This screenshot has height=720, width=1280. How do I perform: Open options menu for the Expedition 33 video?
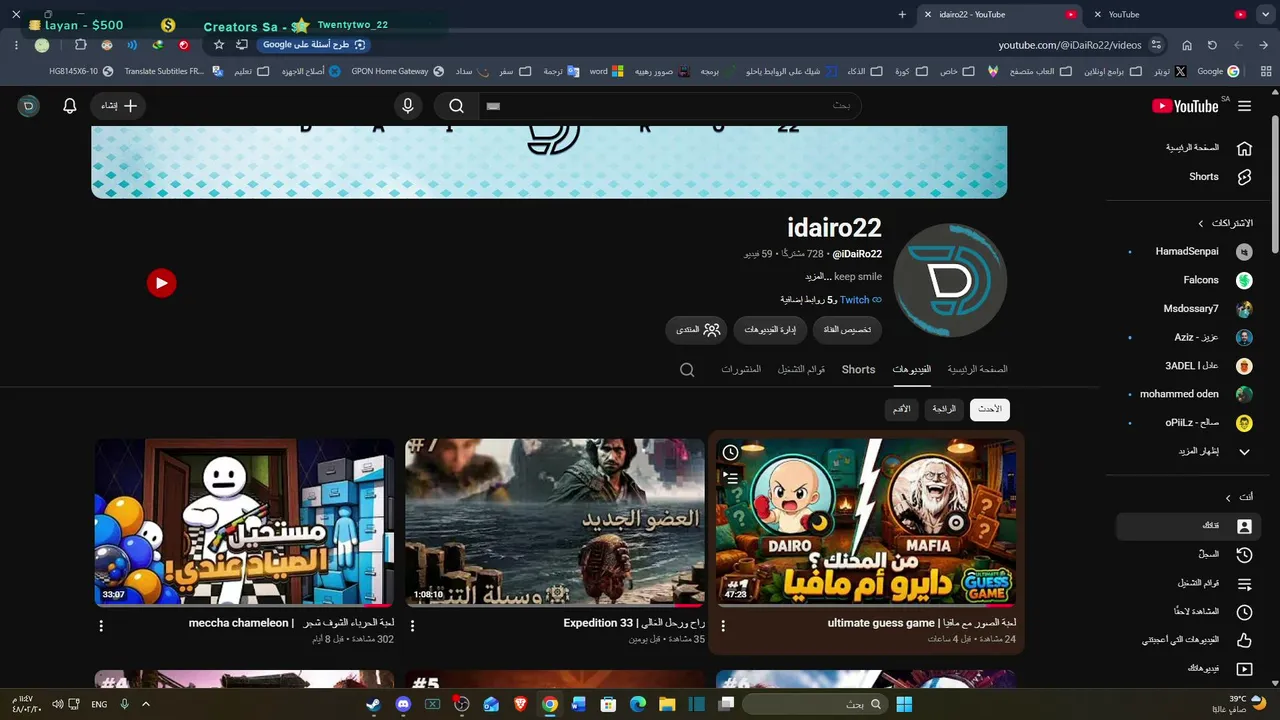[x=412, y=626]
